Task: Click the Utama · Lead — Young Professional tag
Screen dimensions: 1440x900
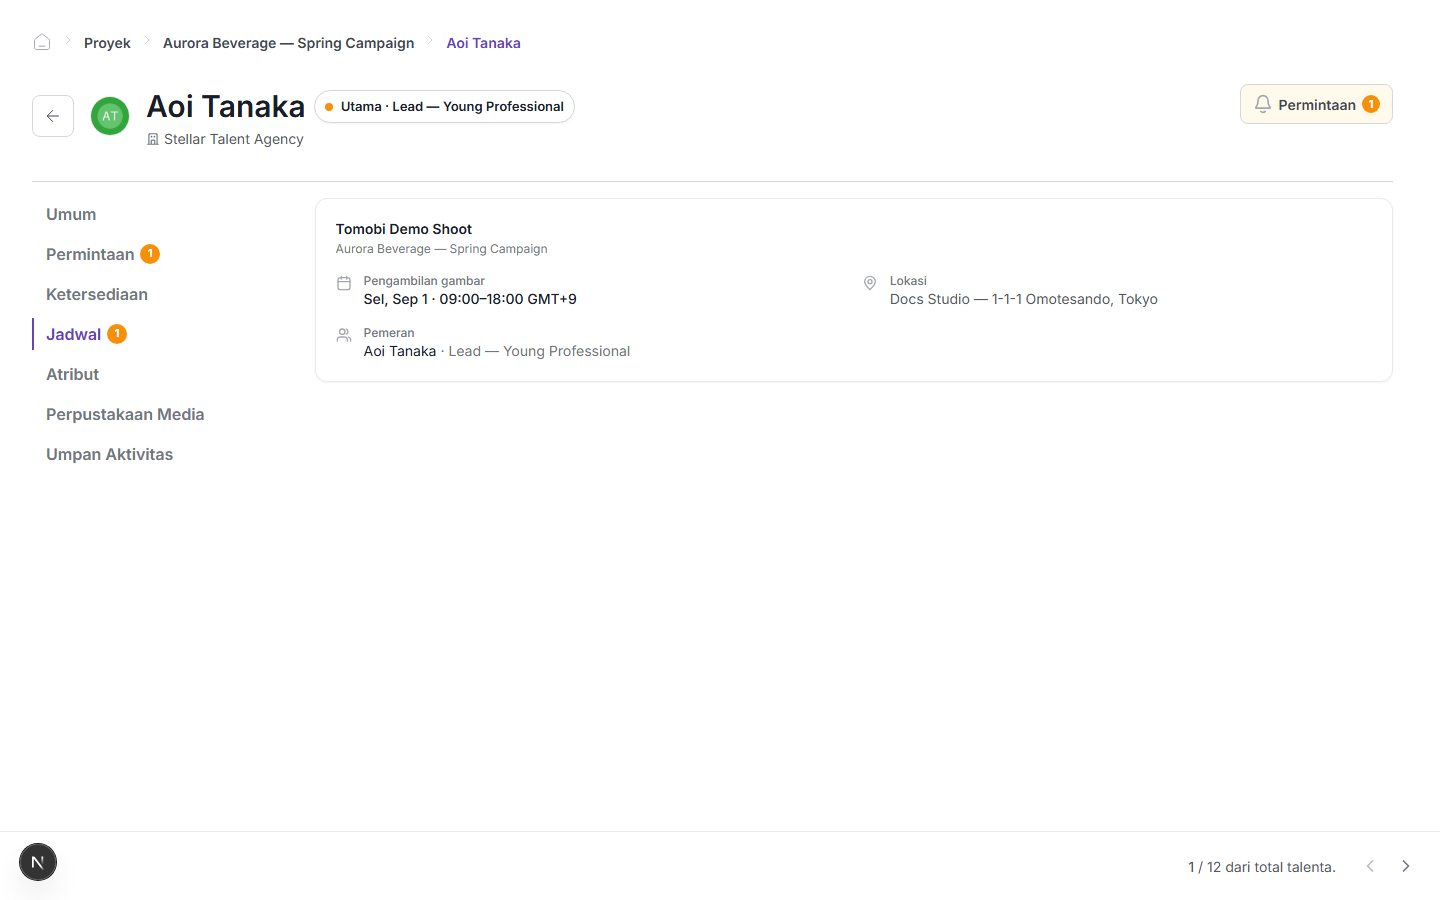Action: pyautogui.click(x=444, y=107)
